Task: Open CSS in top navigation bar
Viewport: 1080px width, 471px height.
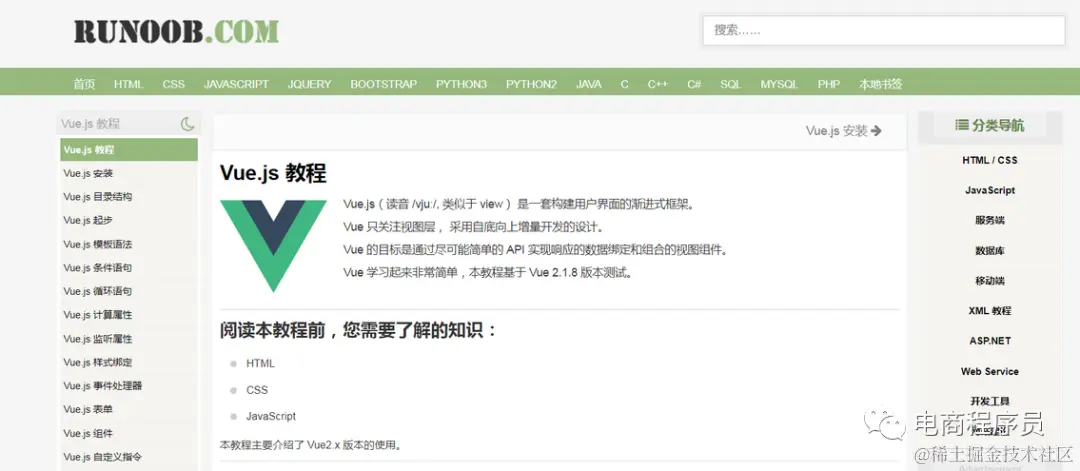Action: click(x=174, y=84)
